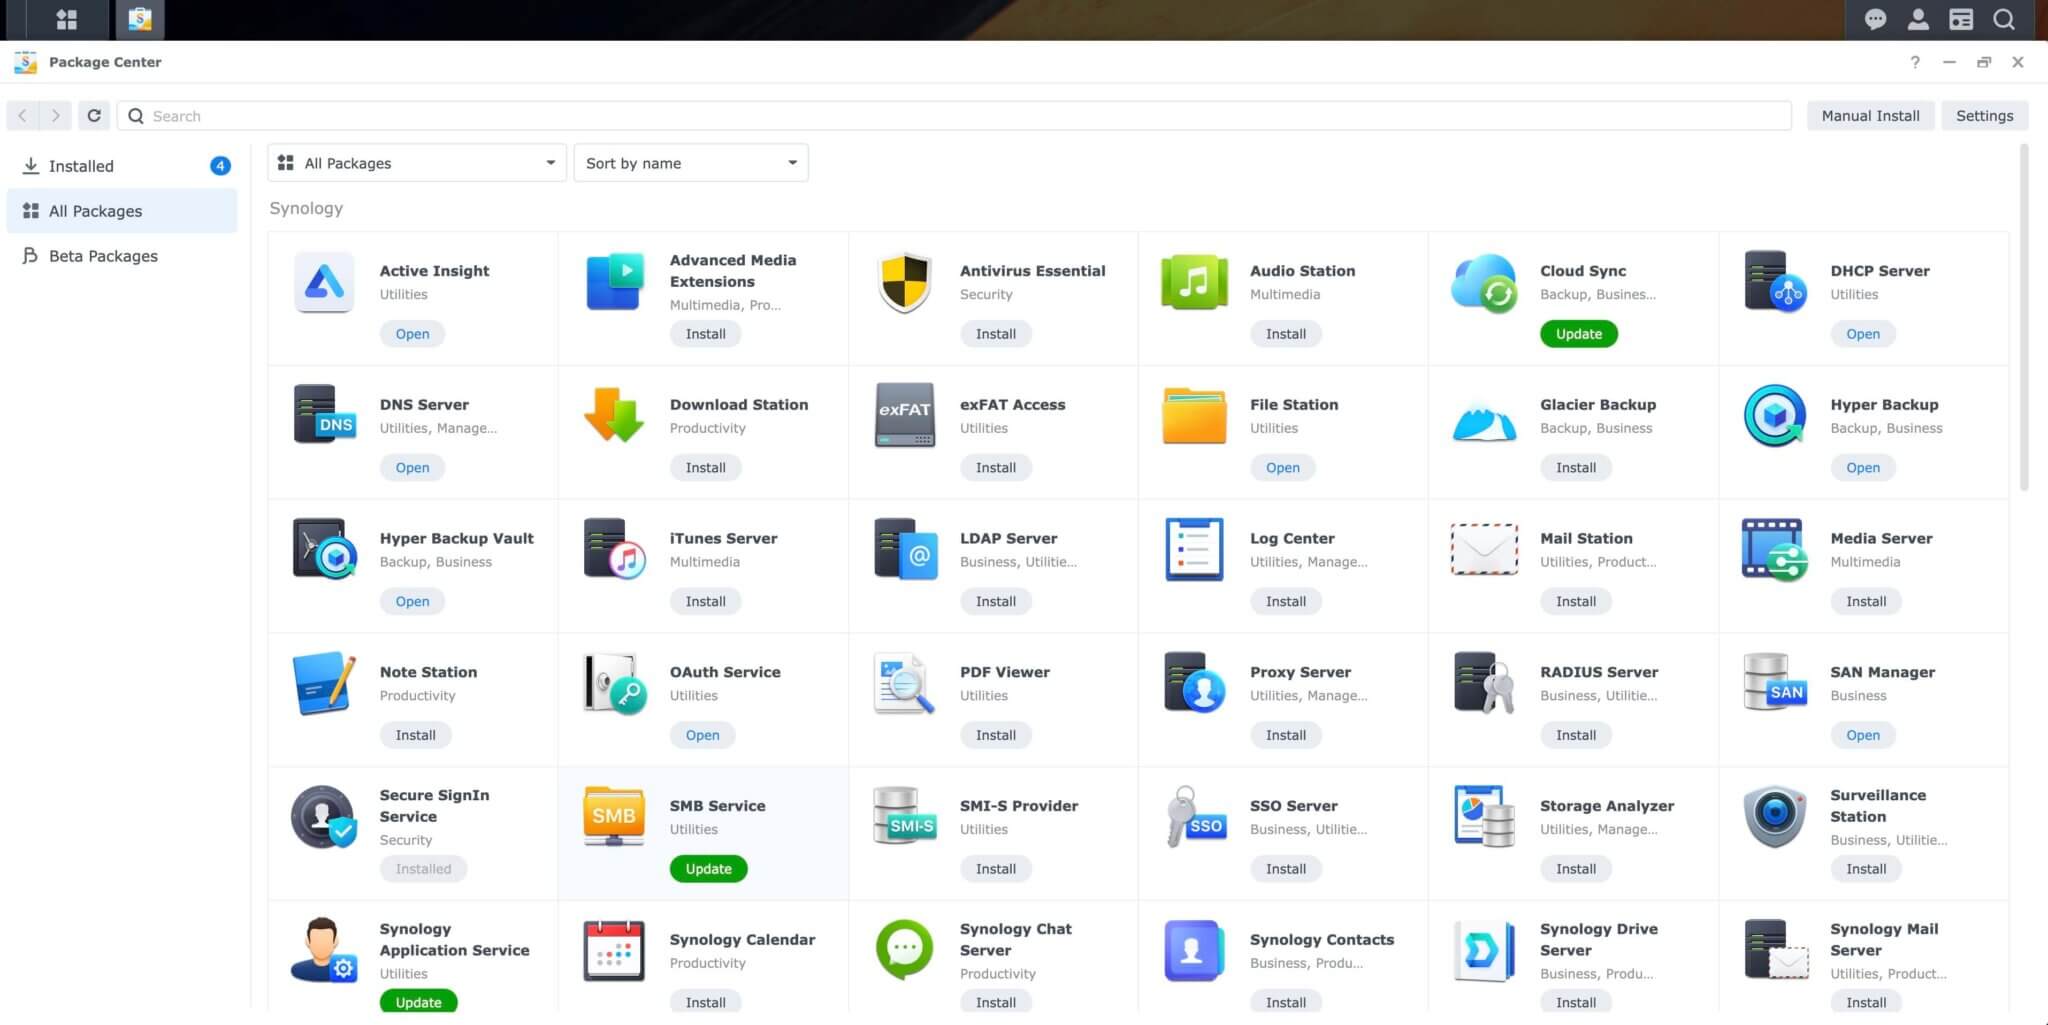Click the iTunes Server icon
The height and width of the screenshot is (1025, 2048).
614,549
